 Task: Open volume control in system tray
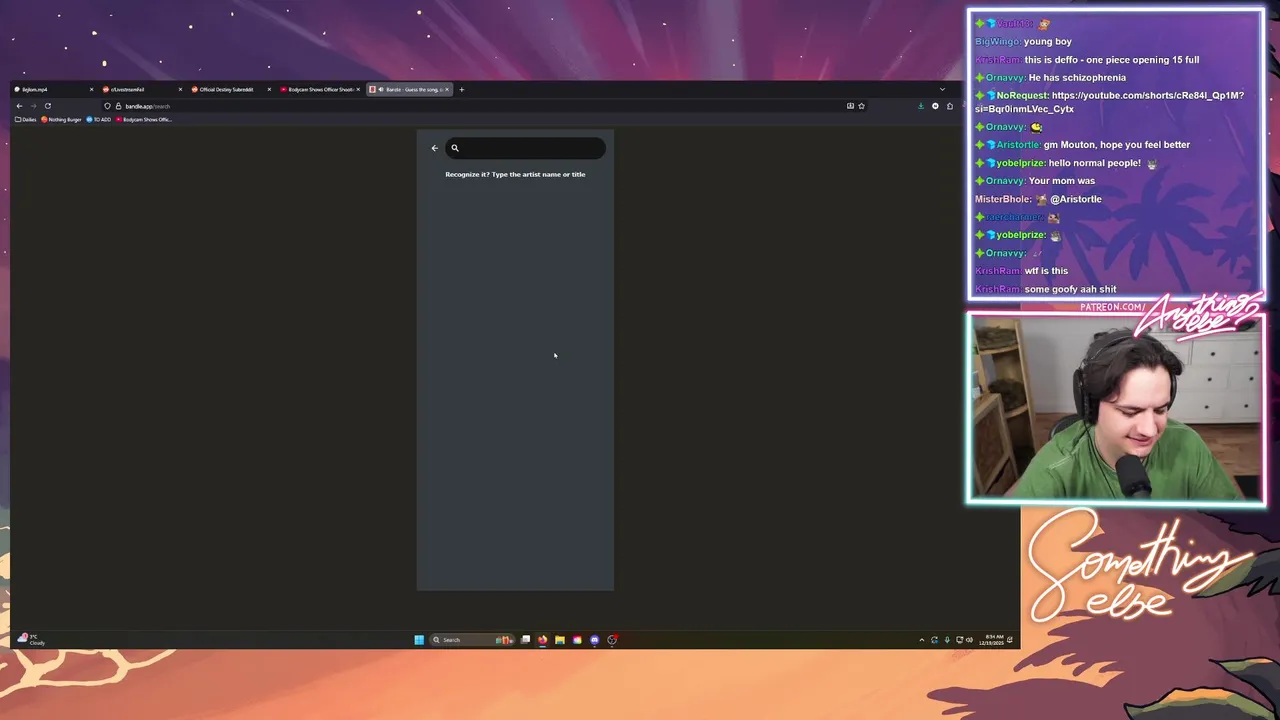[x=969, y=640]
